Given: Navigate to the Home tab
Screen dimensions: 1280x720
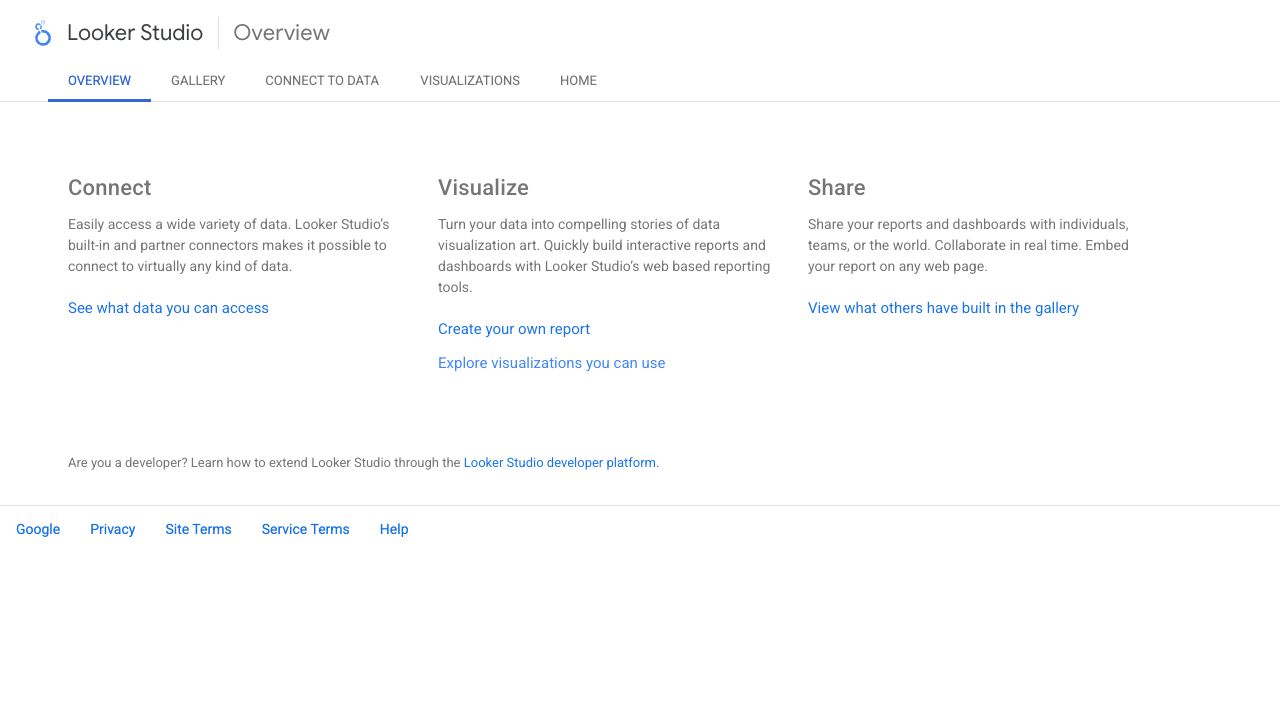Looking at the screenshot, I should pos(578,81).
